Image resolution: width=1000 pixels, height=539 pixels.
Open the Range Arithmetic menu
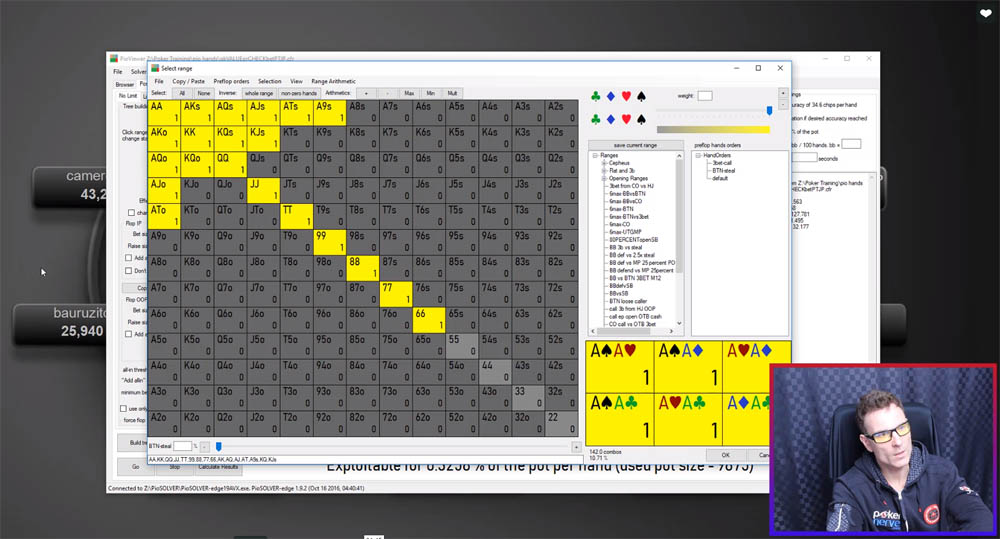pos(333,81)
